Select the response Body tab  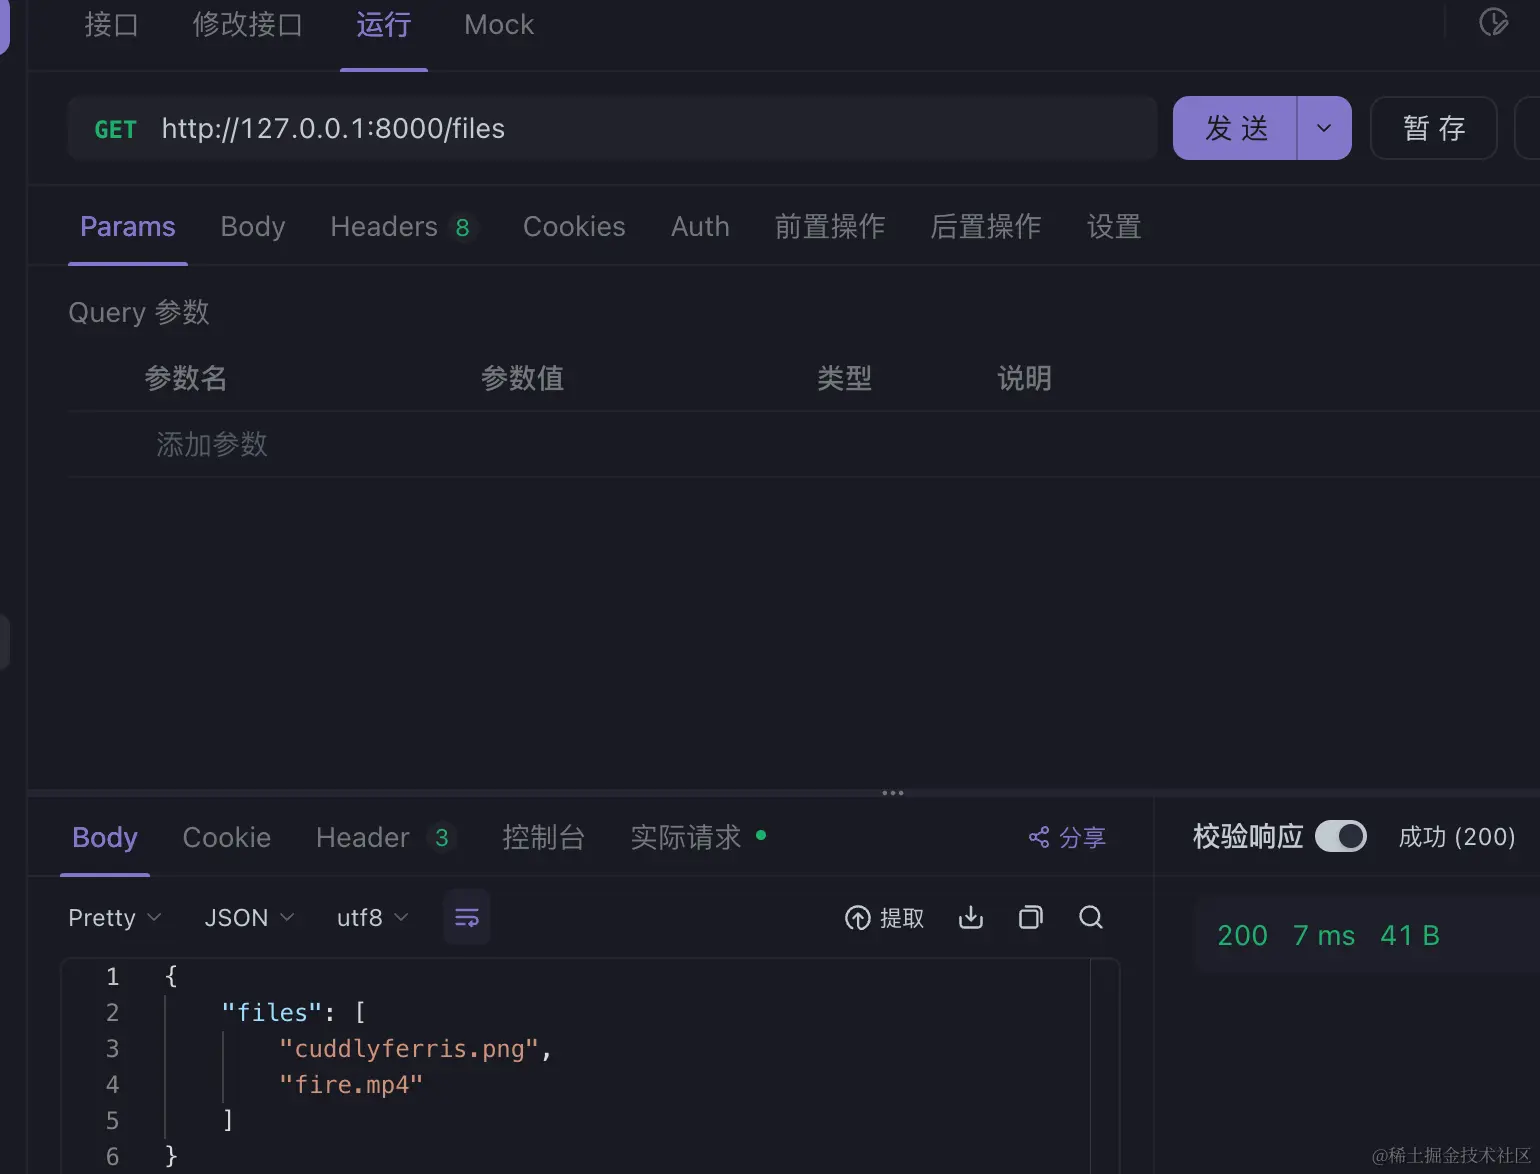click(x=105, y=837)
